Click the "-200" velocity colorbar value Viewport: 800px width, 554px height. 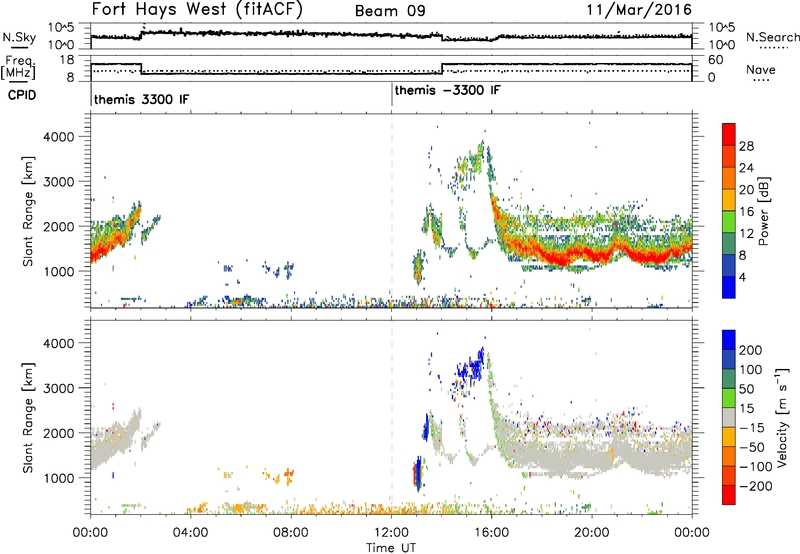click(756, 486)
